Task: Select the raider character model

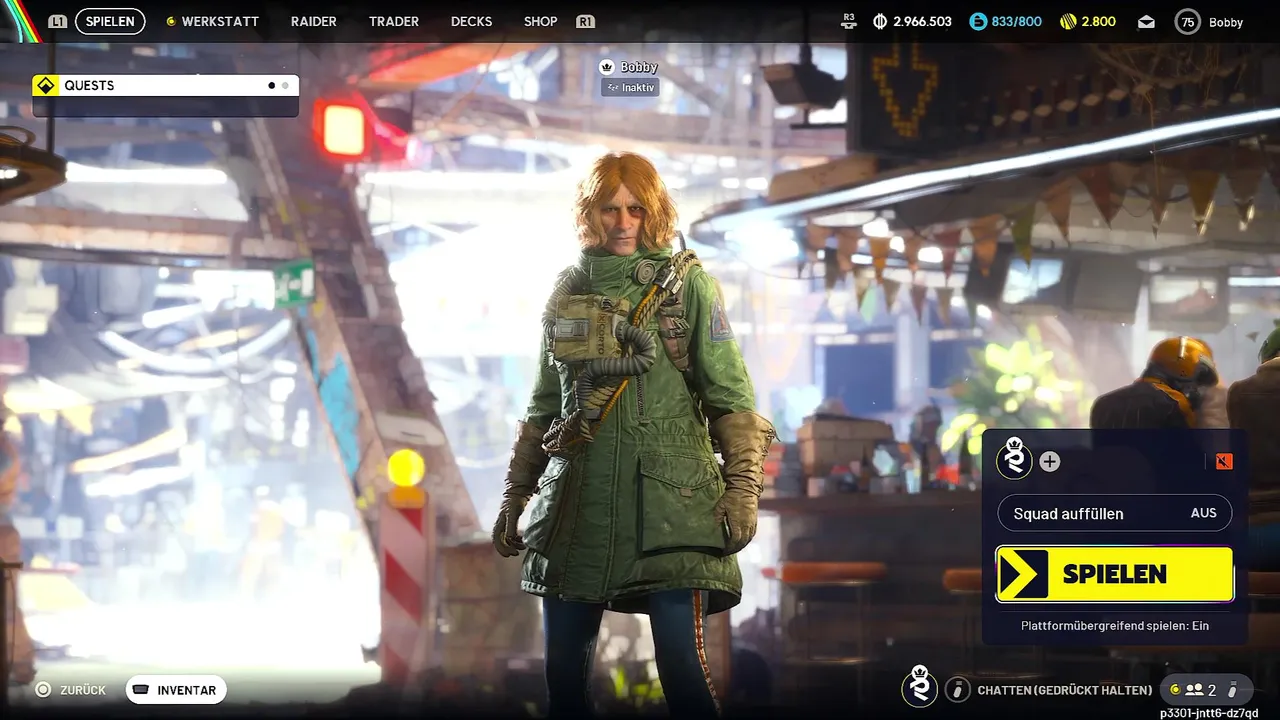Action: [635, 430]
